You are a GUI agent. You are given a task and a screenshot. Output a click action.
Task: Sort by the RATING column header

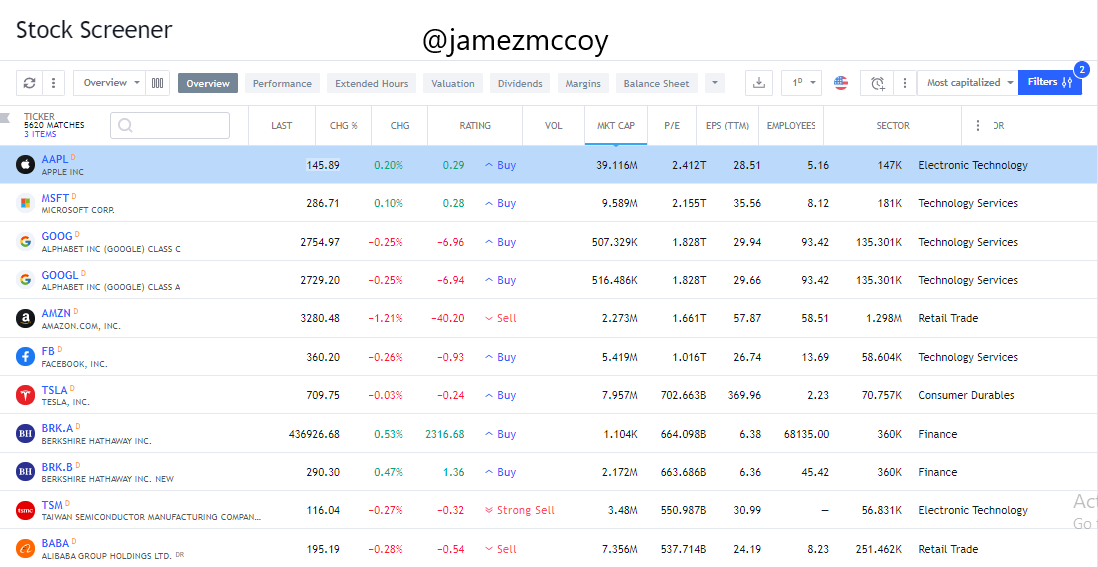point(475,126)
